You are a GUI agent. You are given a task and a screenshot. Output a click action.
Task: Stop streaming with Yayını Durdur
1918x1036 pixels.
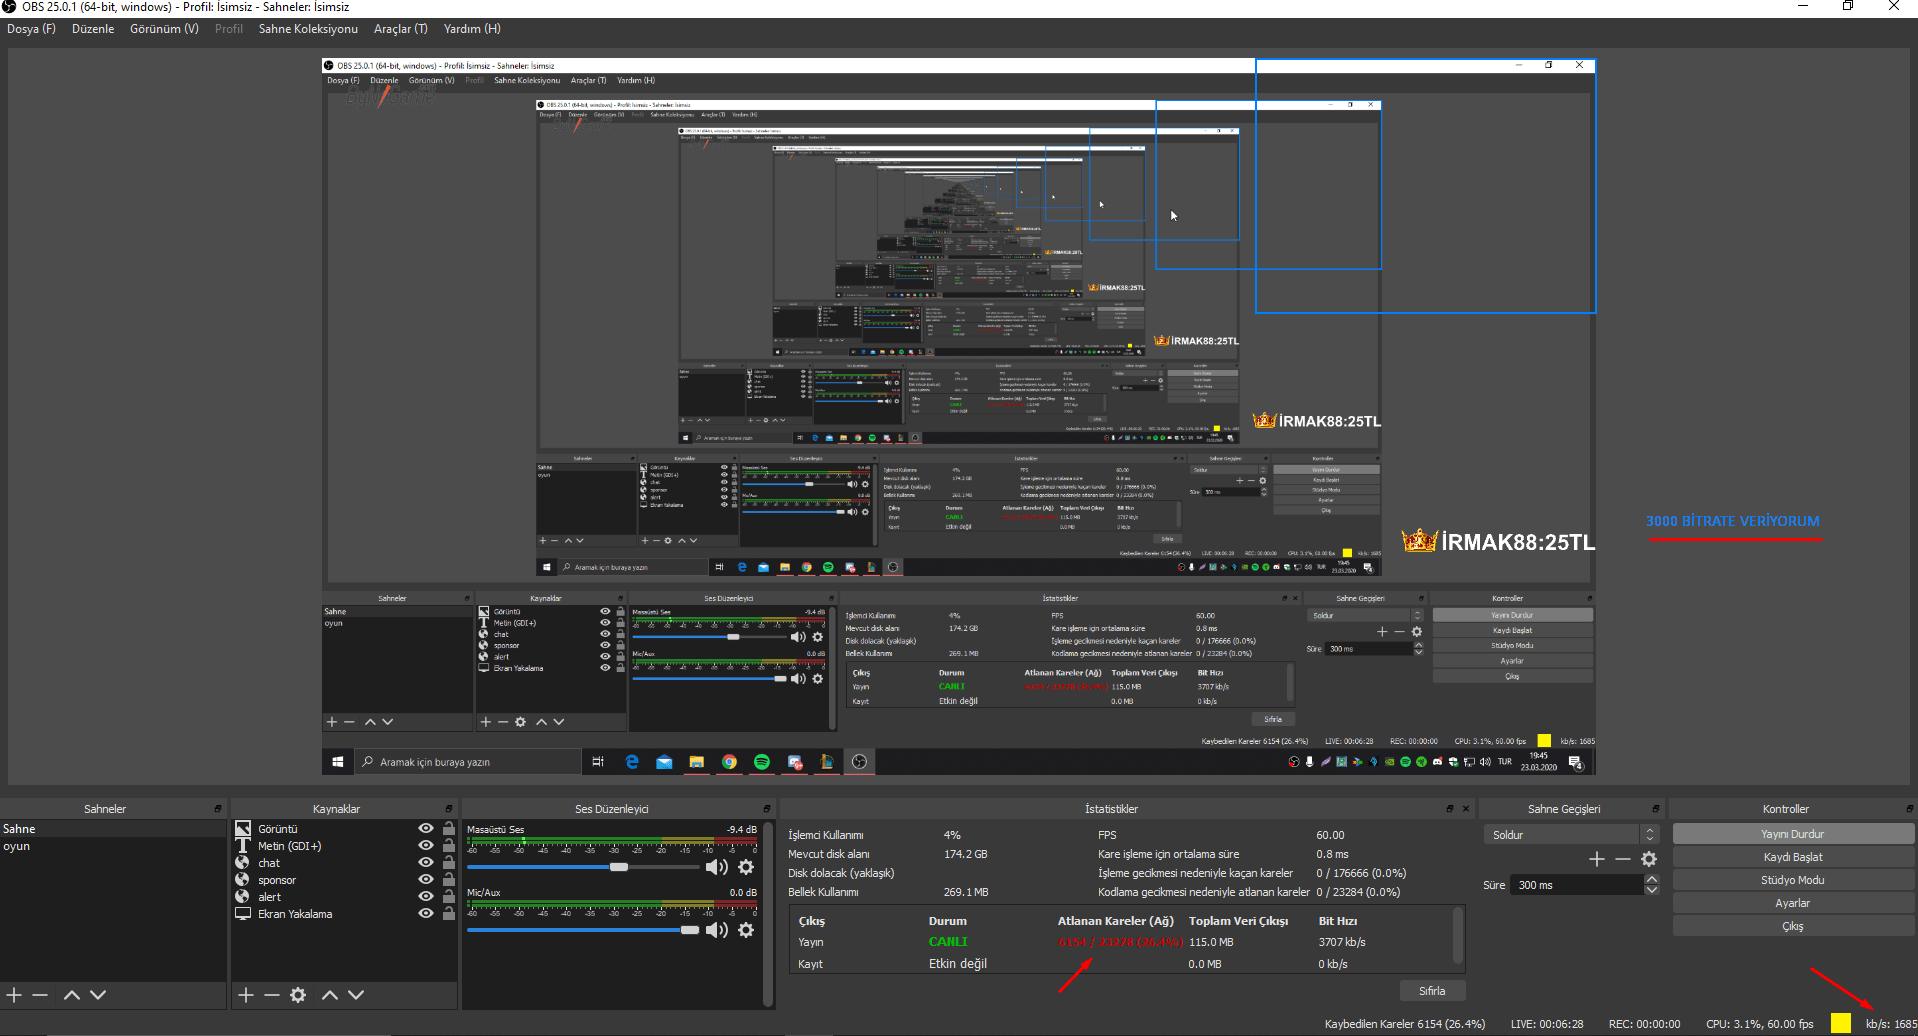1793,834
